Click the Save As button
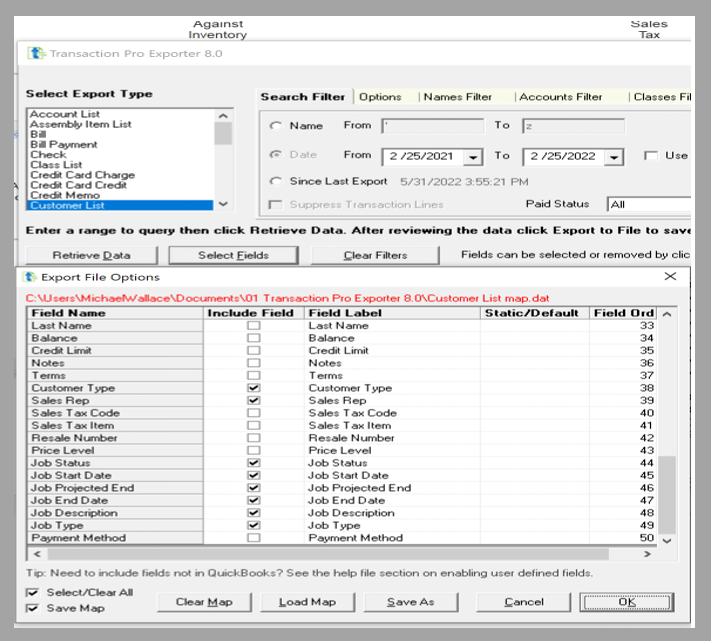This screenshot has height=641, width=711. [411, 602]
